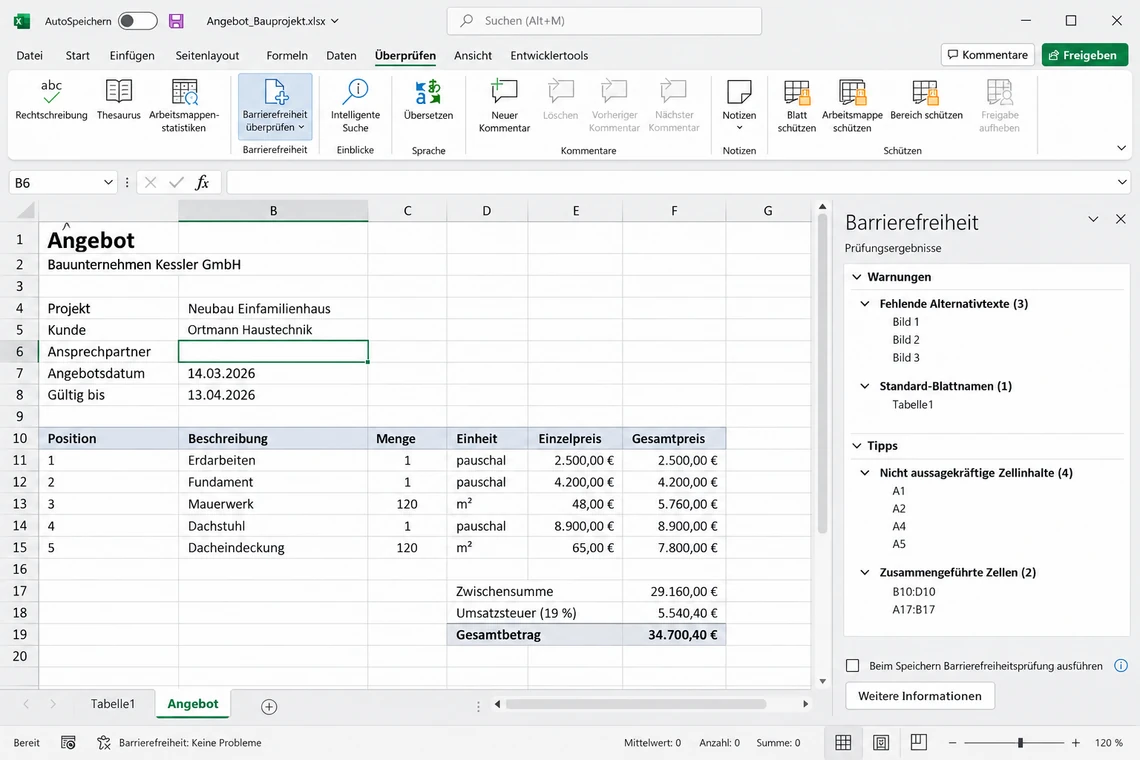This screenshot has width=1140, height=760.
Task: Click the 120 % zoom level
Action: point(1109,743)
